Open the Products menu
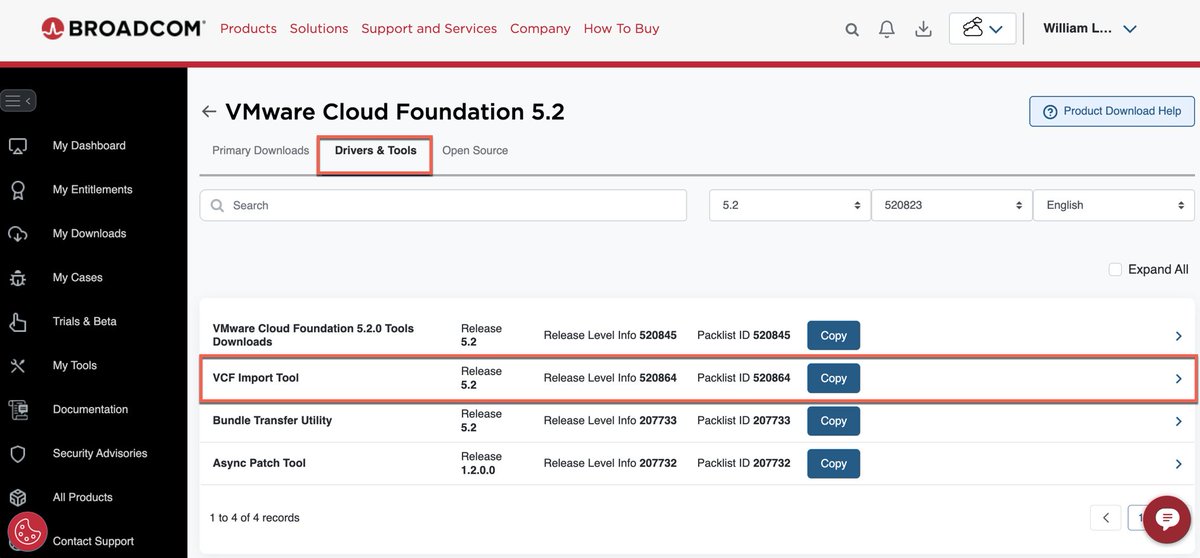 pyautogui.click(x=248, y=29)
